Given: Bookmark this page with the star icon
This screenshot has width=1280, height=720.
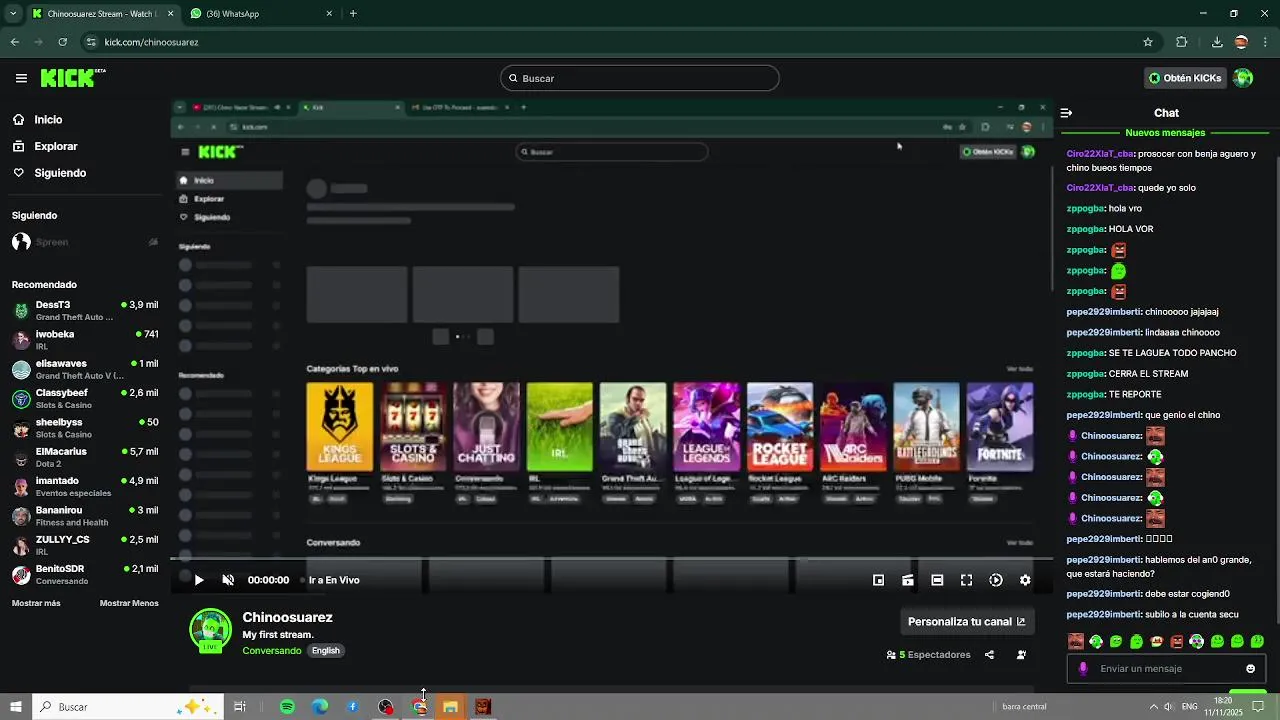Looking at the screenshot, I should click(x=1148, y=42).
